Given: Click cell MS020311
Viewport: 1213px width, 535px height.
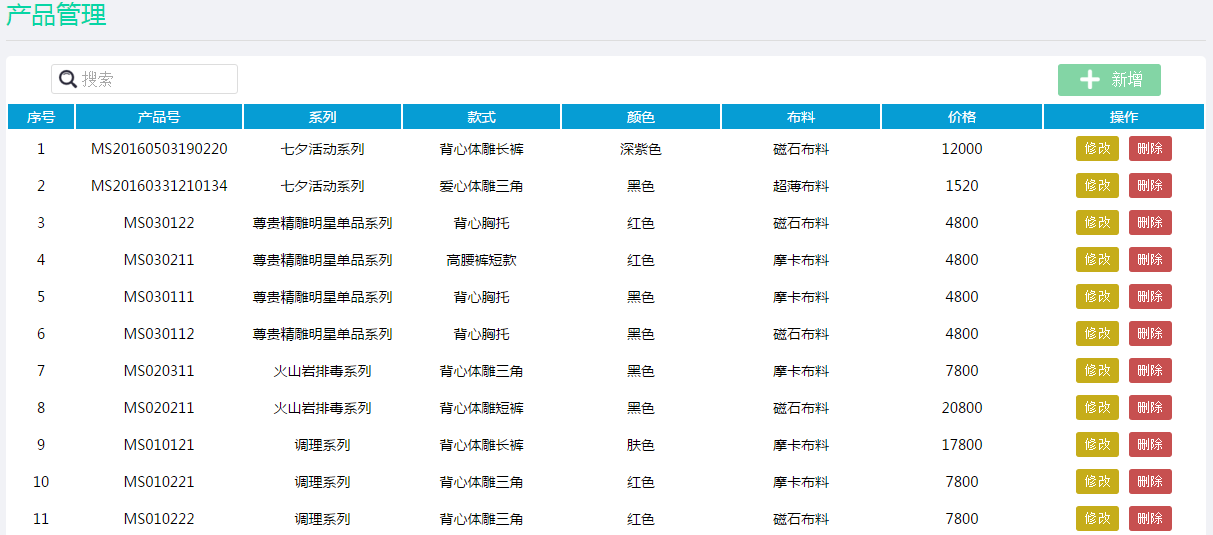Looking at the screenshot, I should (x=159, y=371).
